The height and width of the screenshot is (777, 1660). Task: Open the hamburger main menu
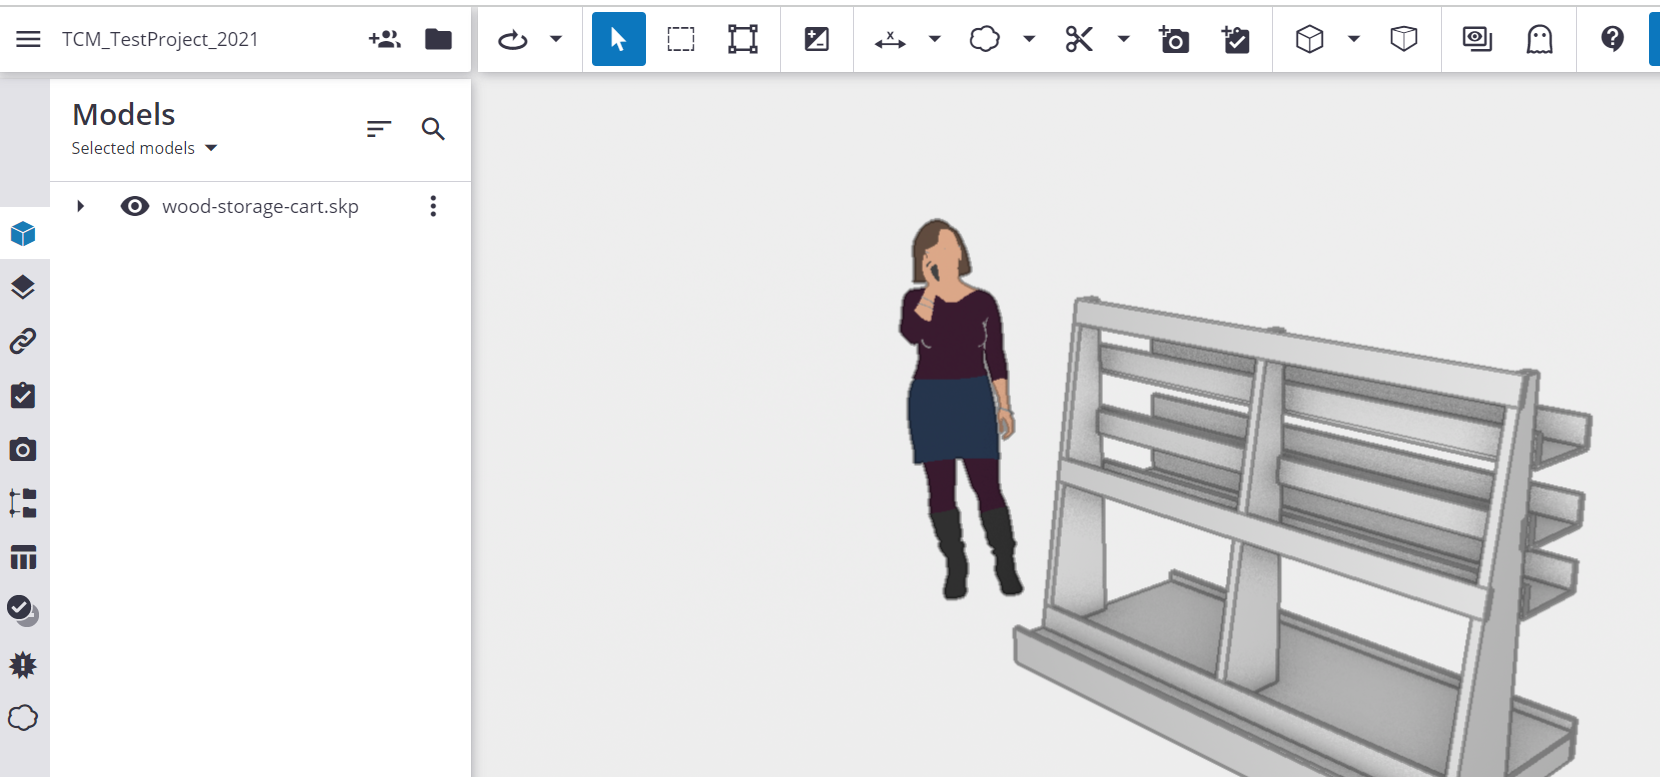coord(28,39)
